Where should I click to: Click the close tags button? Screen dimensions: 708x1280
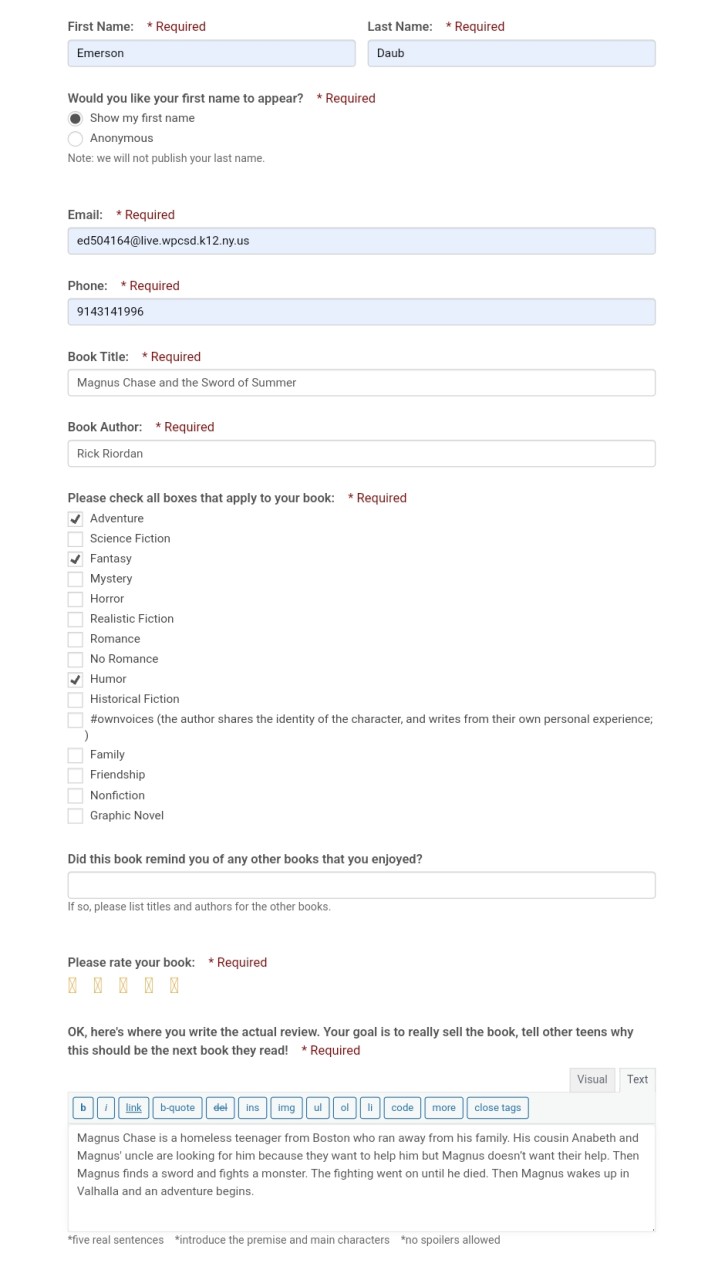[x=497, y=1108]
